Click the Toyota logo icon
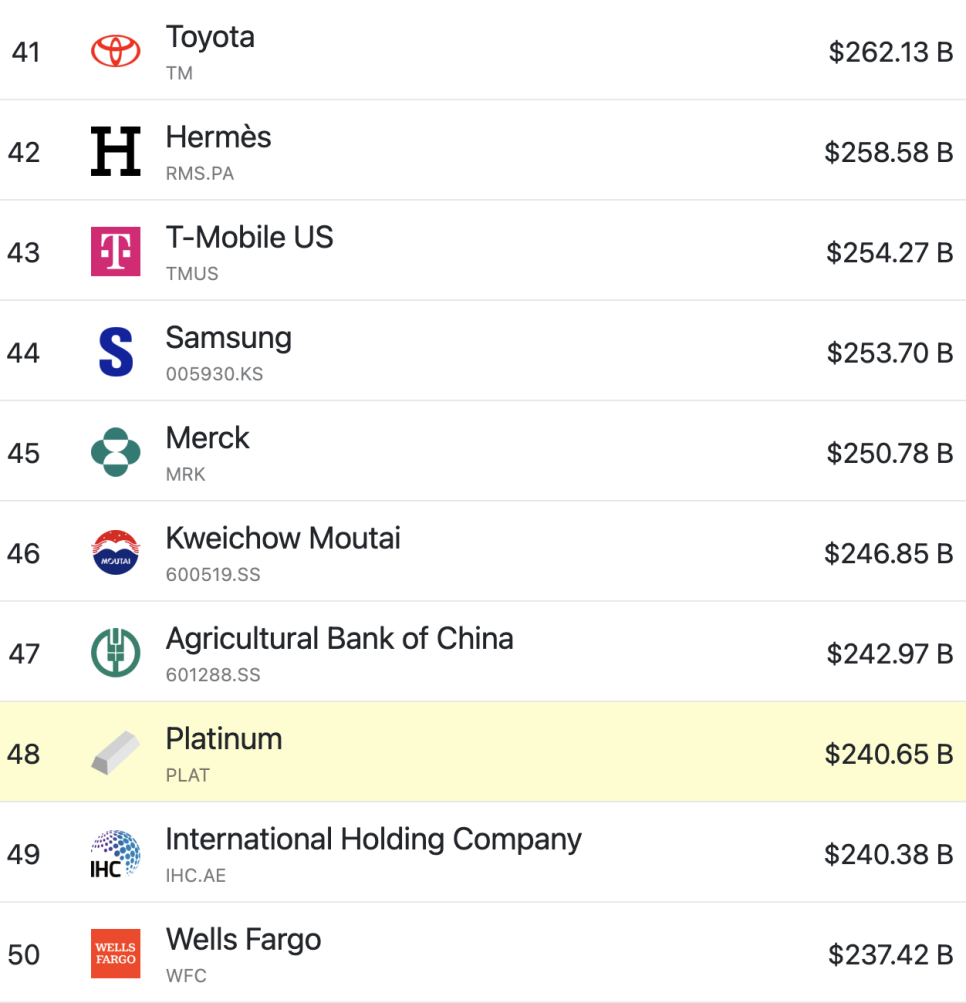The height and width of the screenshot is (1003, 966). click(x=116, y=51)
